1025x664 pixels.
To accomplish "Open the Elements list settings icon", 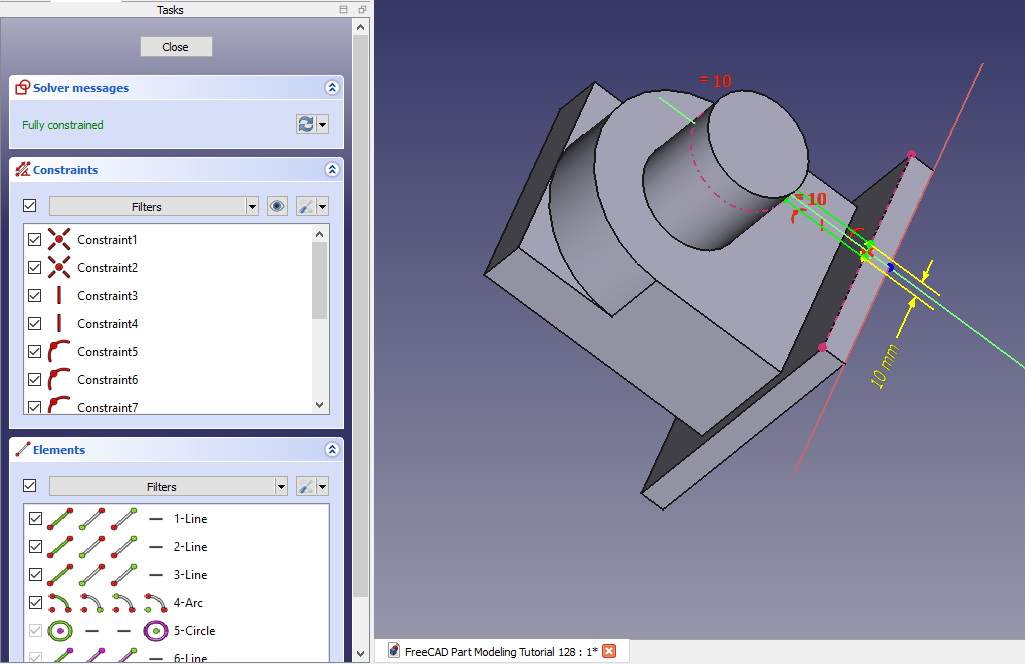I will click(x=307, y=487).
